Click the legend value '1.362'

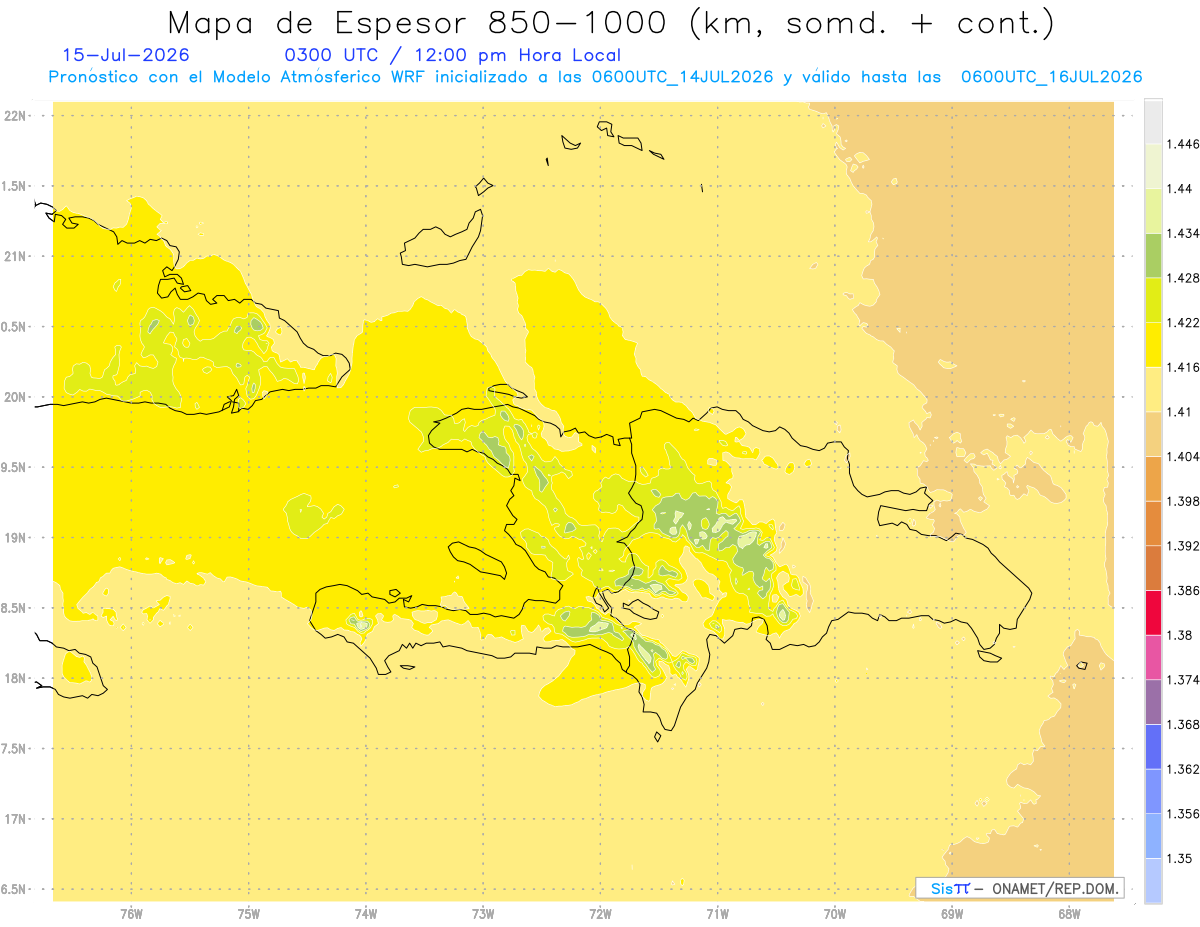1182,769
